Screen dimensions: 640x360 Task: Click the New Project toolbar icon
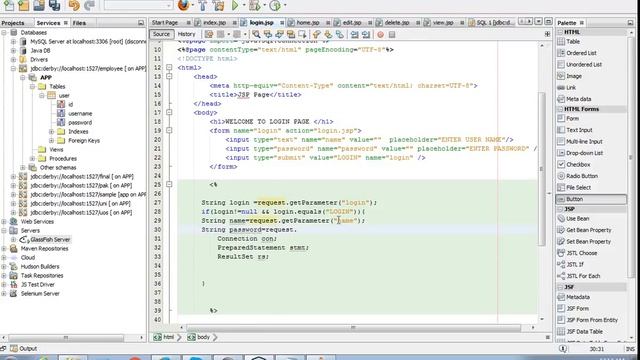(x=24, y=5)
